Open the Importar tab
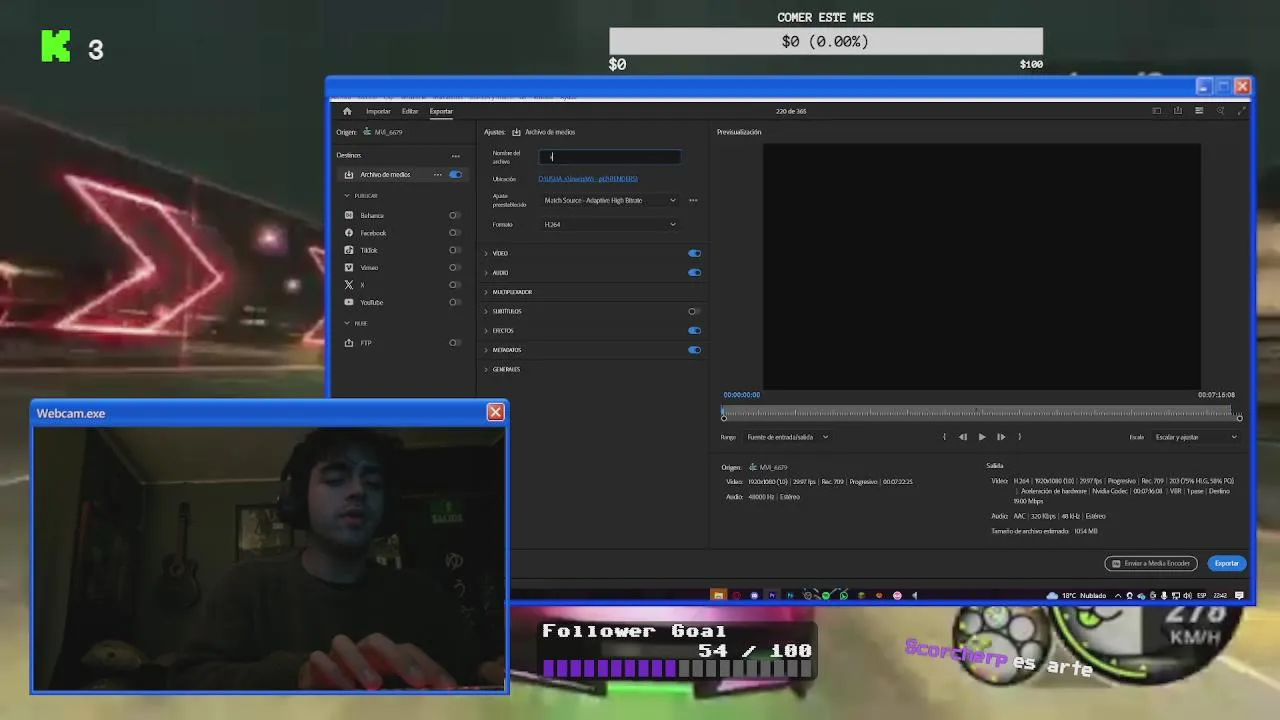Image resolution: width=1280 pixels, height=720 pixels. click(378, 111)
